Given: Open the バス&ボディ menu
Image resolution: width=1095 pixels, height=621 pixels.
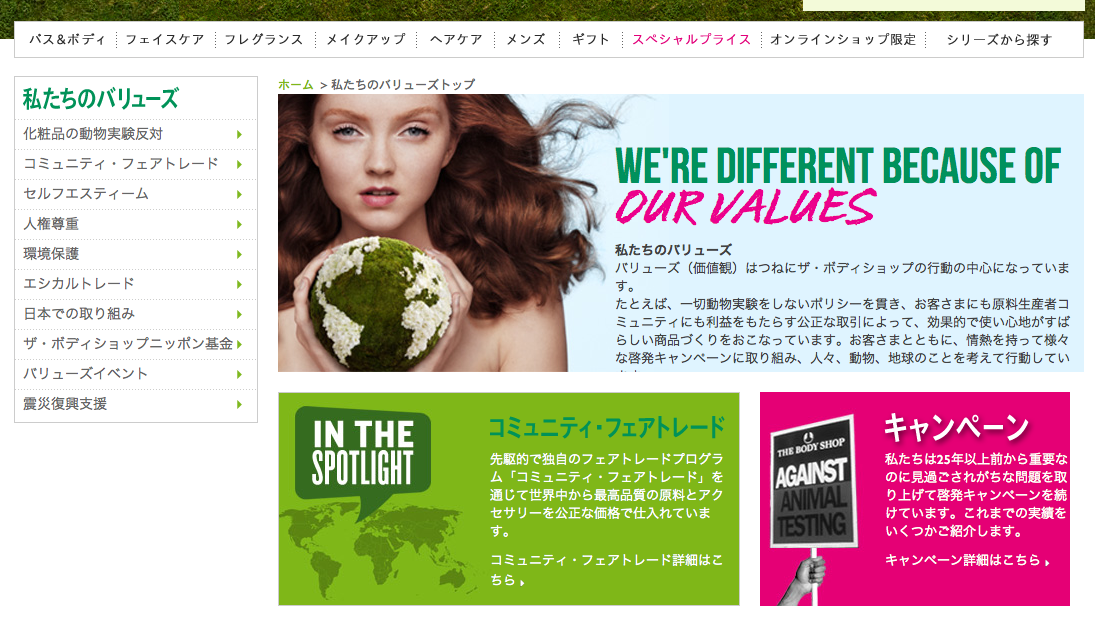Looking at the screenshot, I should [66, 40].
